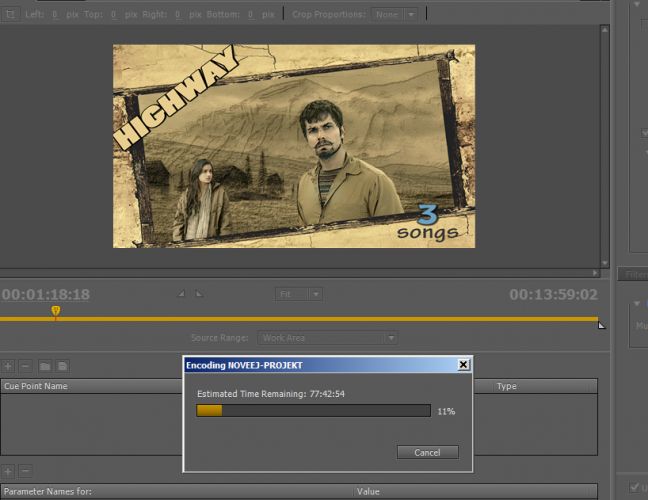Viewport: 648px width, 500px height.
Task: Click the import cue points folder icon
Action: (45, 366)
